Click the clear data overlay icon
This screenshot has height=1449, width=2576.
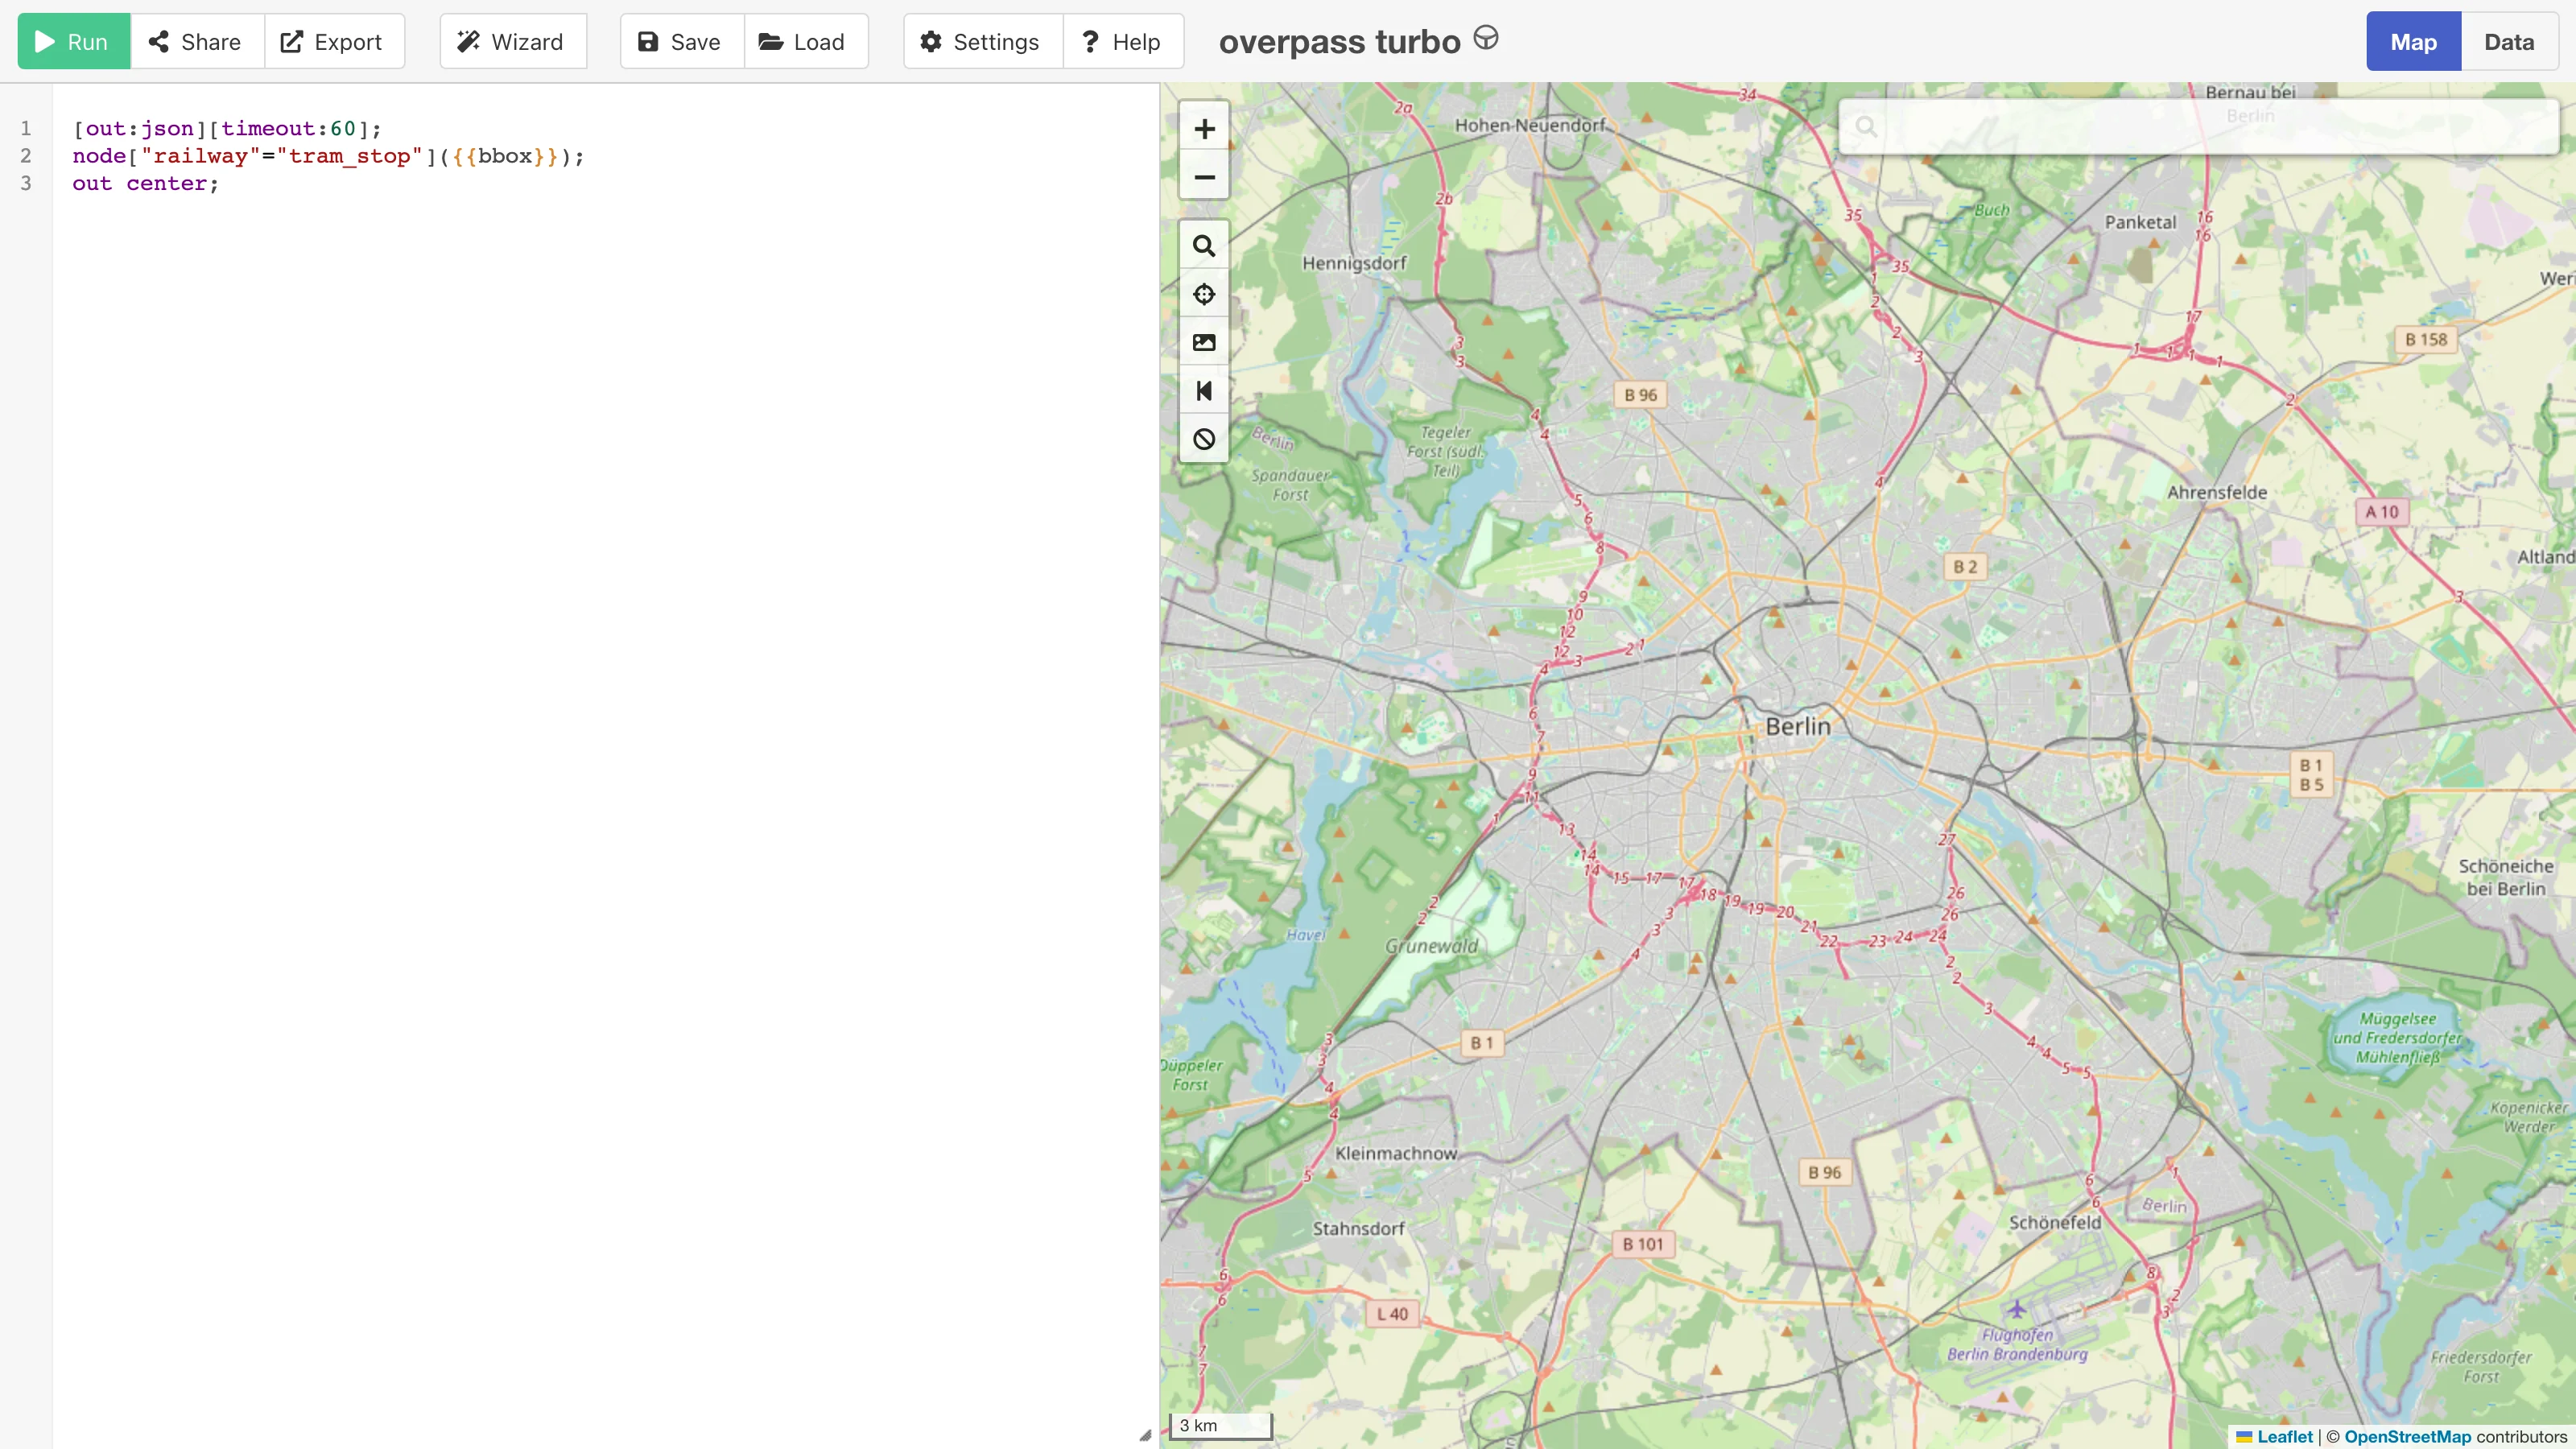tap(1204, 439)
